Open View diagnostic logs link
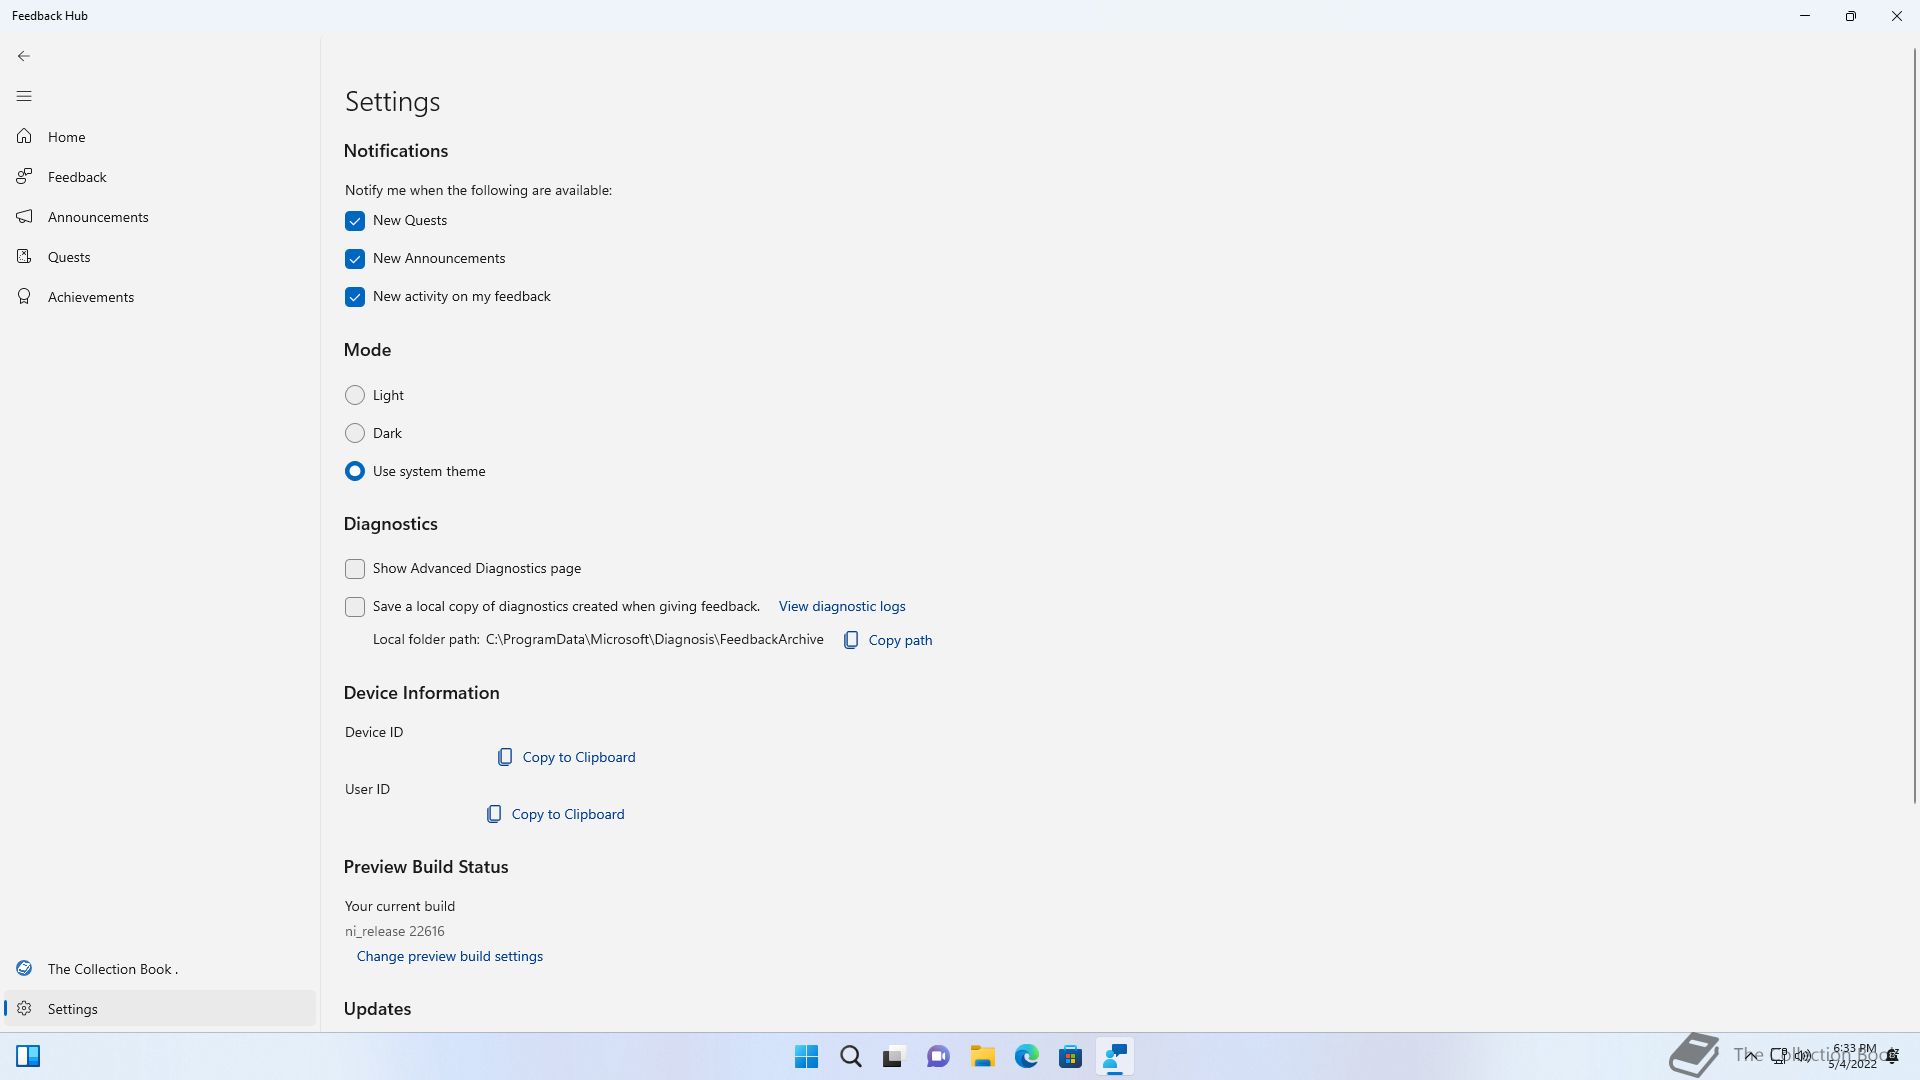Viewport: 1920px width, 1080px height. click(x=842, y=606)
